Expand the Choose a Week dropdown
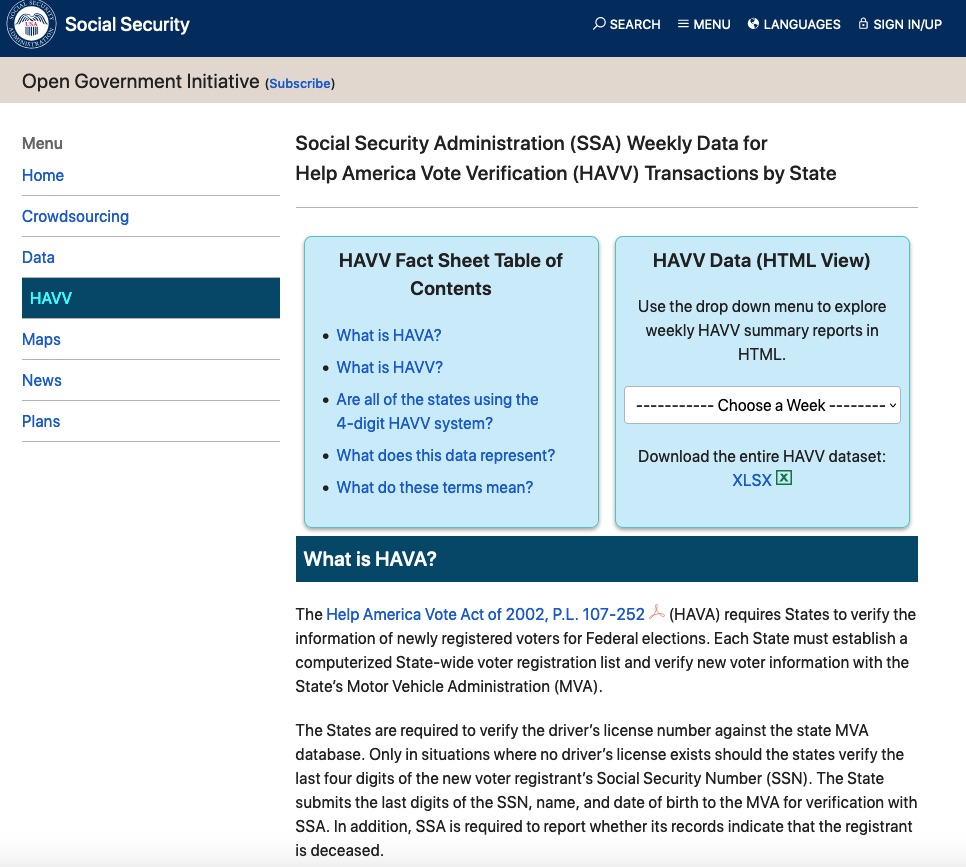966x867 pixels. (x=762, y=405)
